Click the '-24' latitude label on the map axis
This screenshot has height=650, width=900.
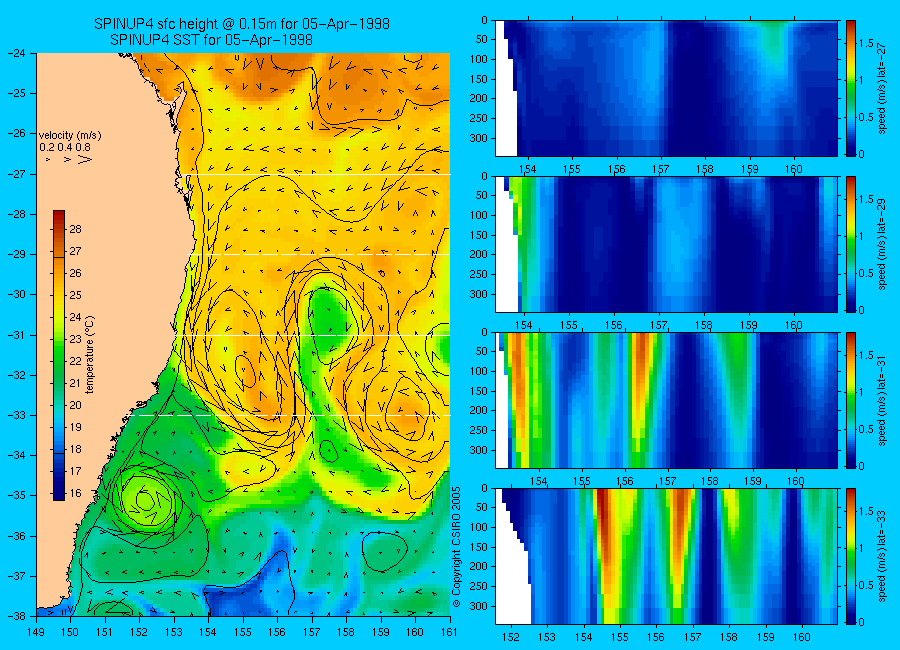point(16,53)
